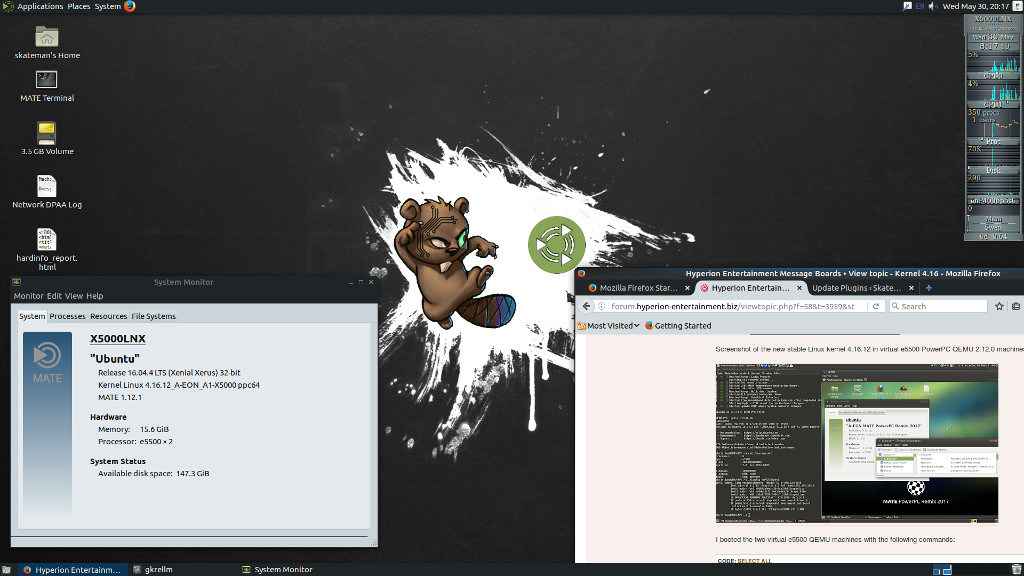1024x576 pixels.
Task: Close the Hyperion Entertainment tab
Action: coord(799,288)
